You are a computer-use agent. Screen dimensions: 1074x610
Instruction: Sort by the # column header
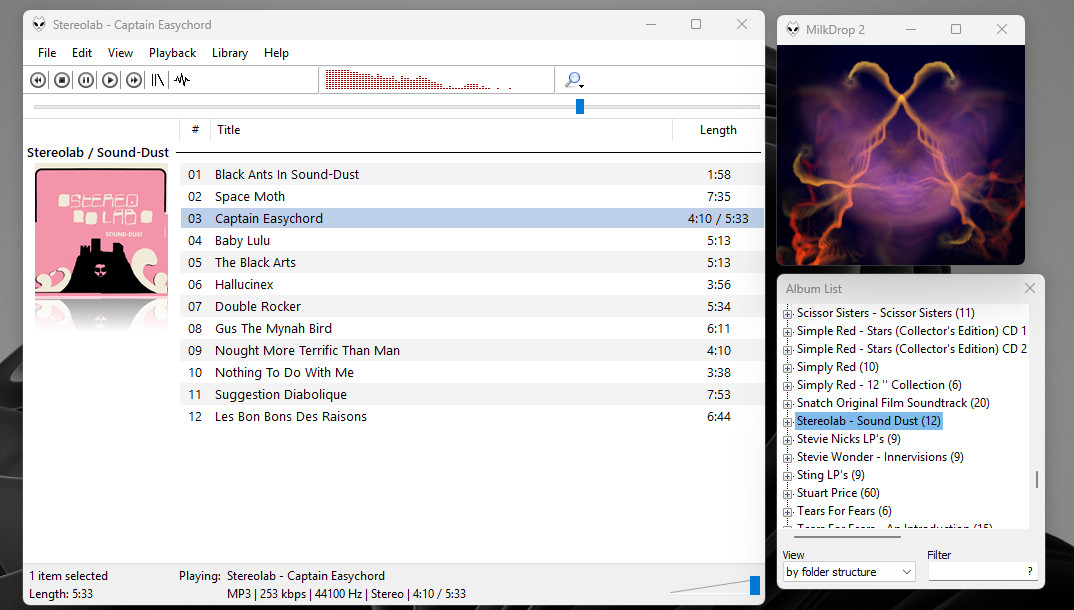coord(195,129)
